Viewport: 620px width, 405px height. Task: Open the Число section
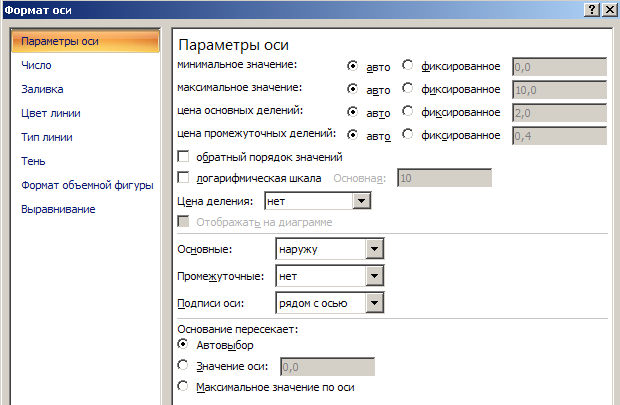click(x=36, y=65)
